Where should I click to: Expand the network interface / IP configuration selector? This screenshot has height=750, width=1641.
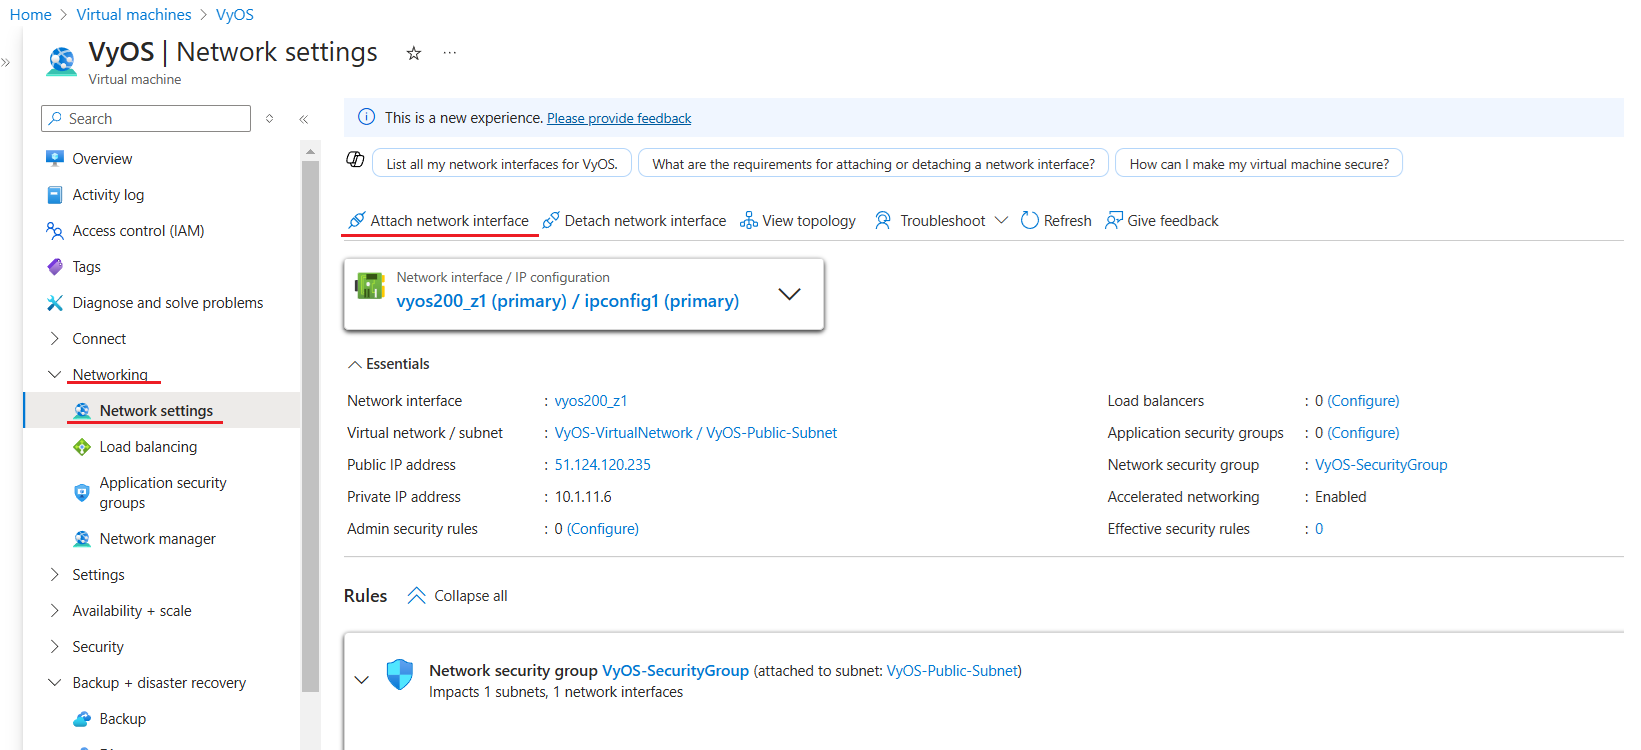pyautogui.click(x=789, y=294)
